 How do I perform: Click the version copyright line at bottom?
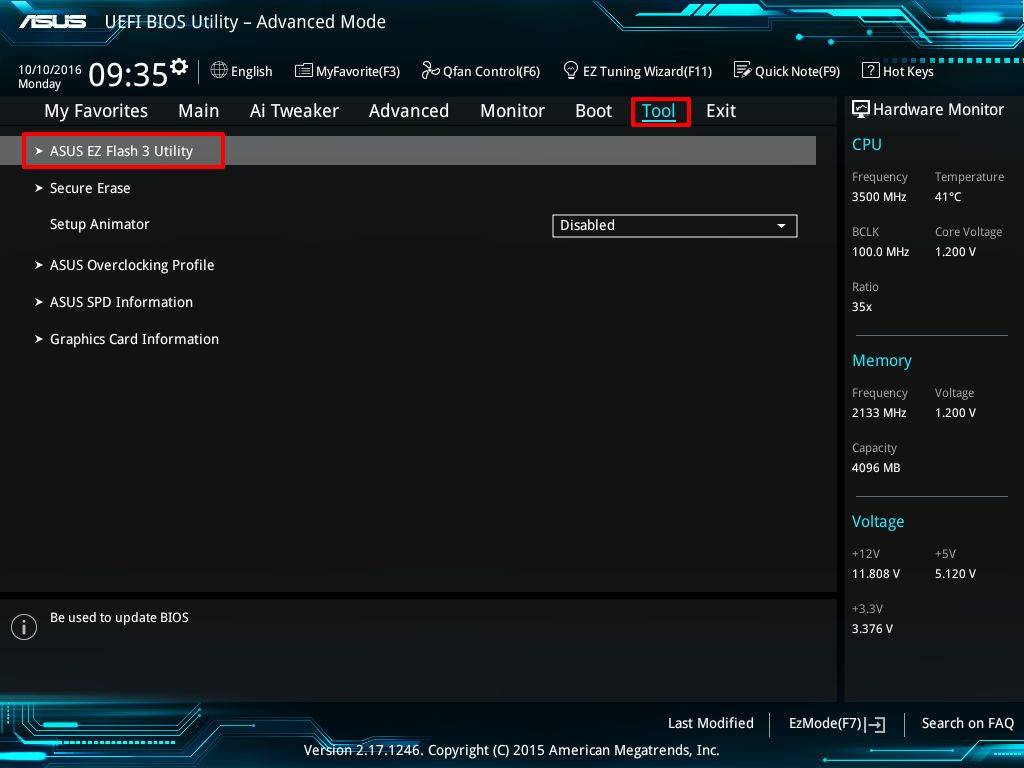511,750
